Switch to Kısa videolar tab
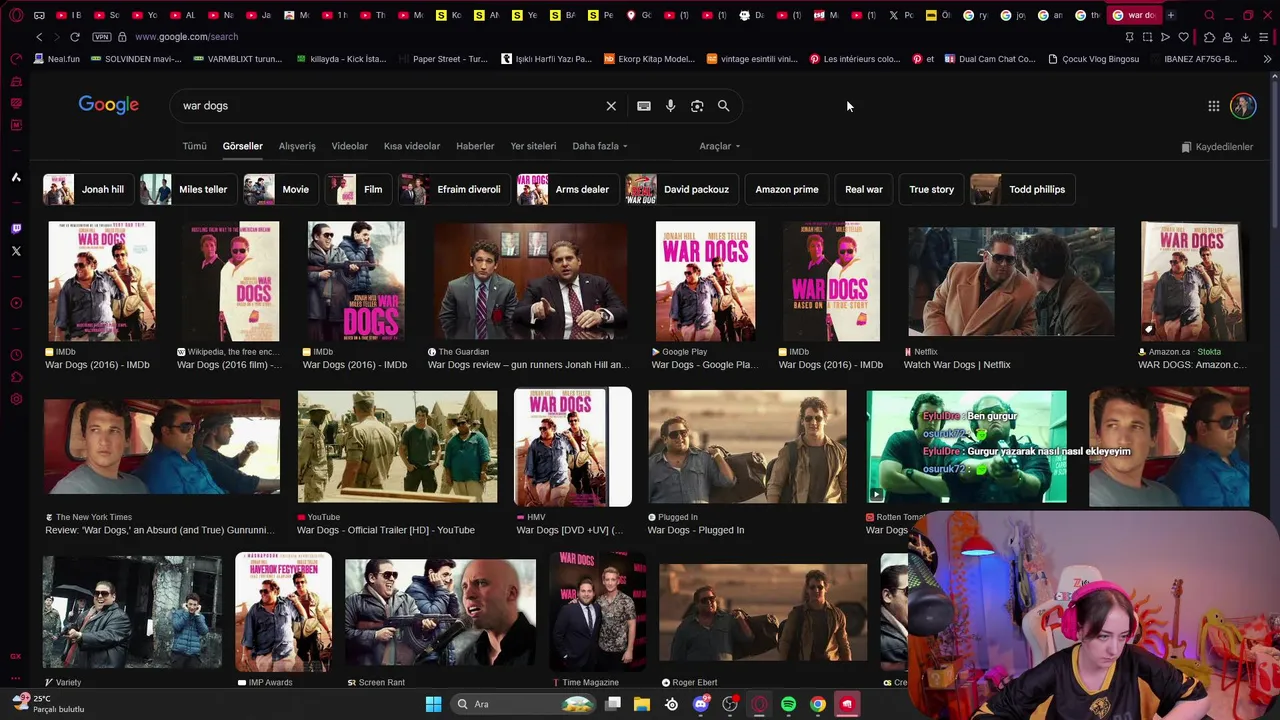The width and height of the screenshot is (1280, 720). point(412,146)
